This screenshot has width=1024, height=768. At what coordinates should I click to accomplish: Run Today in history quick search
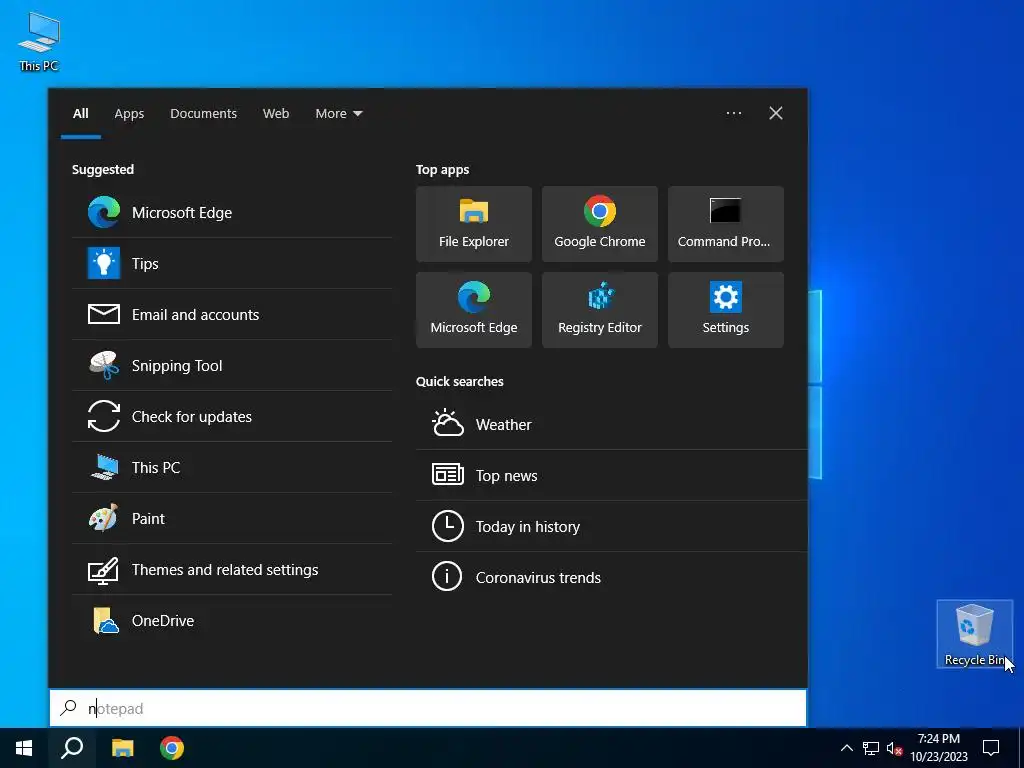tap(611, 526)
